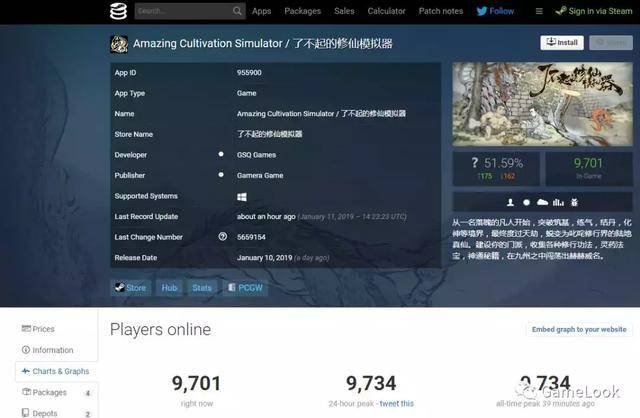The height and width of the screenshot is (418, 640).
Task: Open the Stats button
Action: point(202,287)
